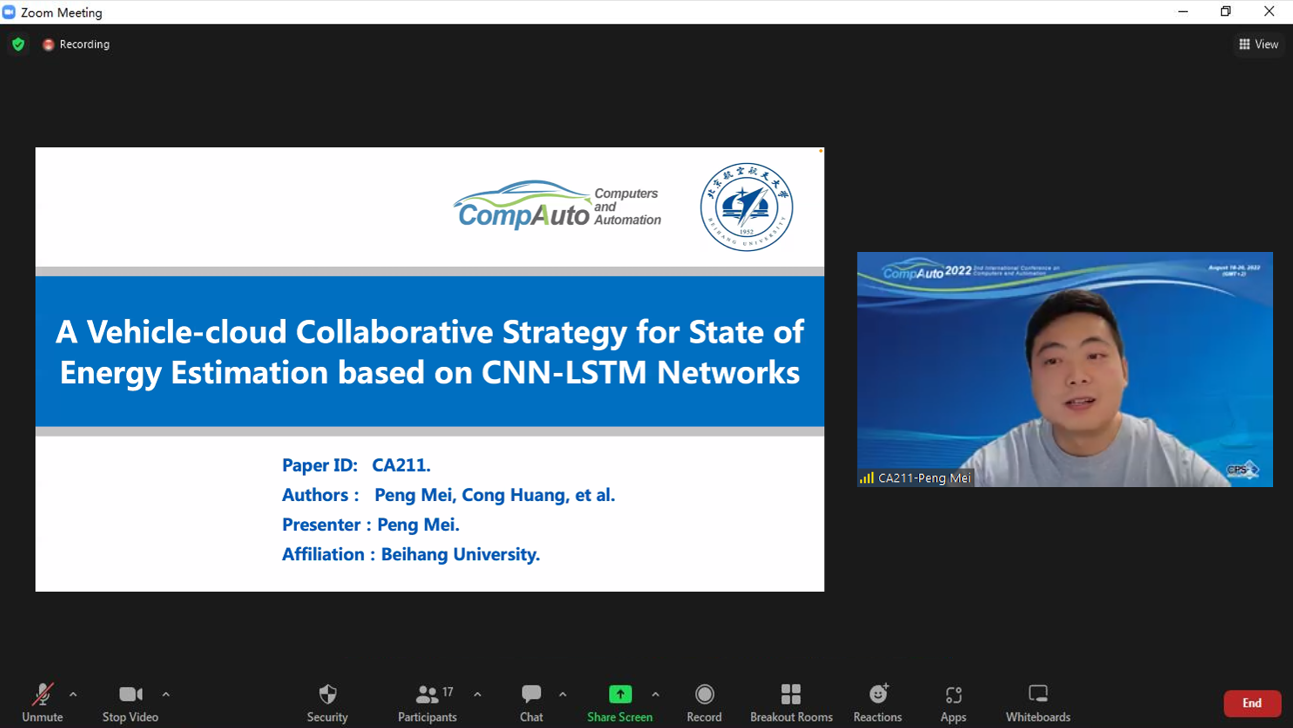Open Zoom Apps

coord(953,702)
